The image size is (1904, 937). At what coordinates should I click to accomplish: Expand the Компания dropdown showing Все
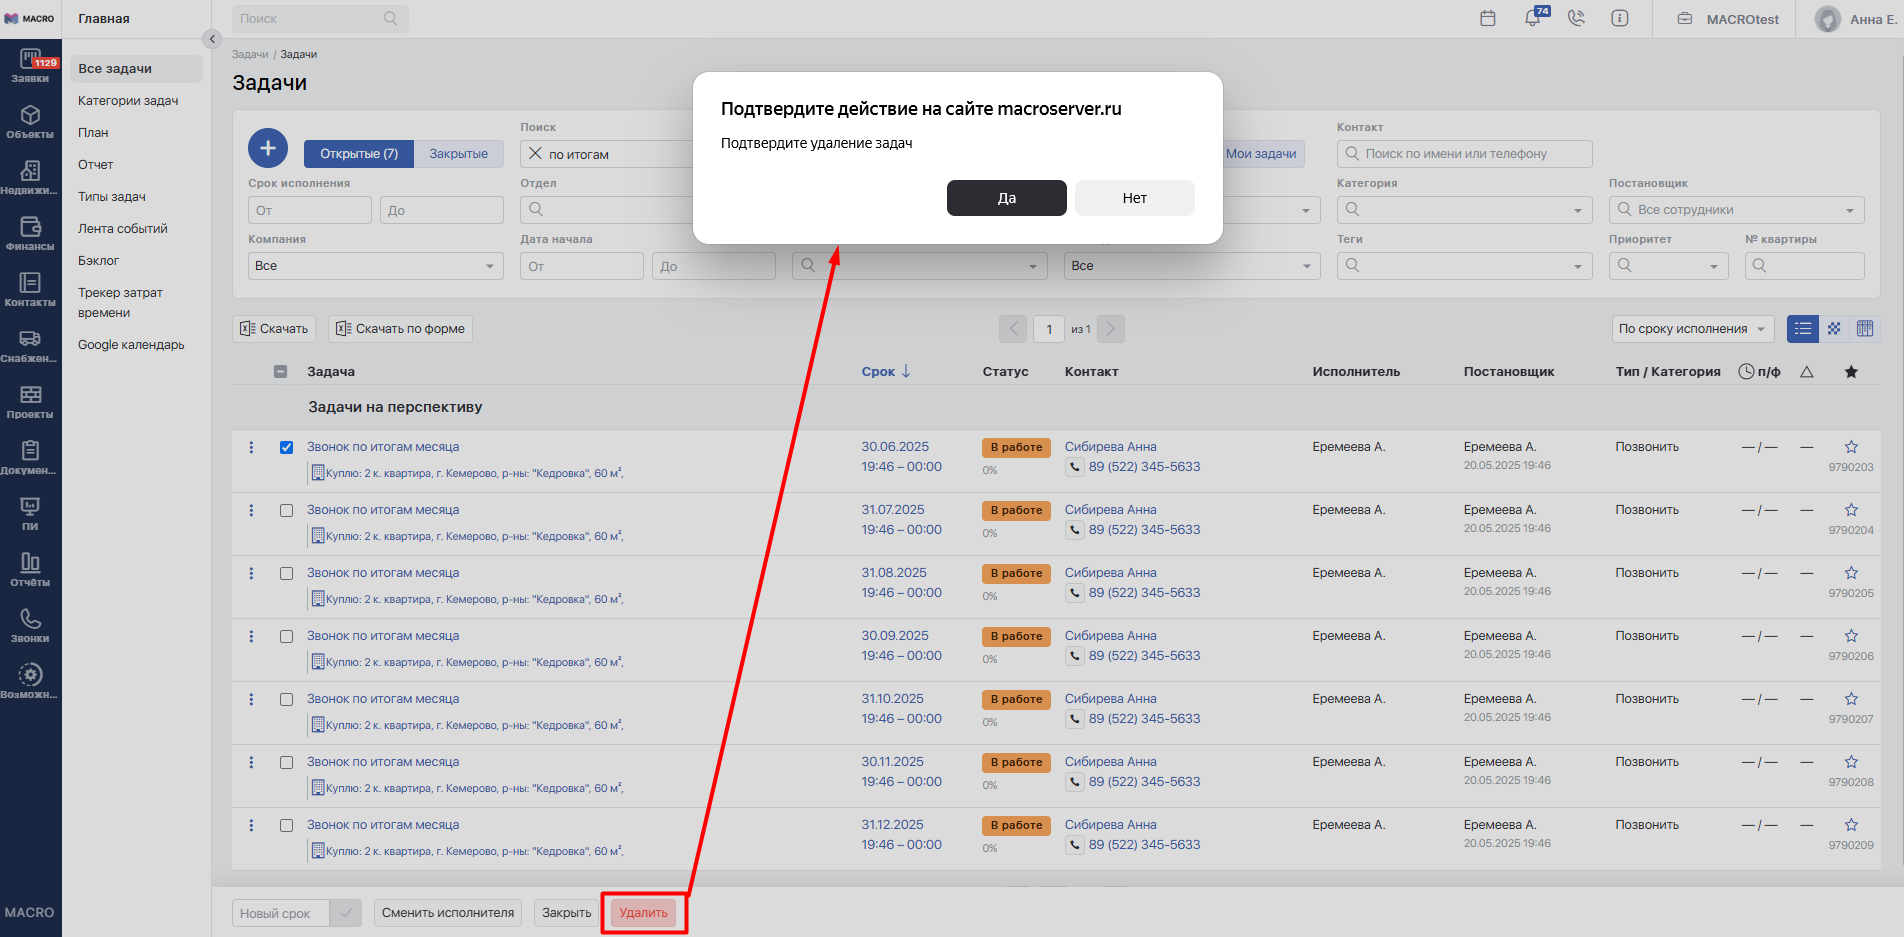pyautogui.click(x=375, y=266)
